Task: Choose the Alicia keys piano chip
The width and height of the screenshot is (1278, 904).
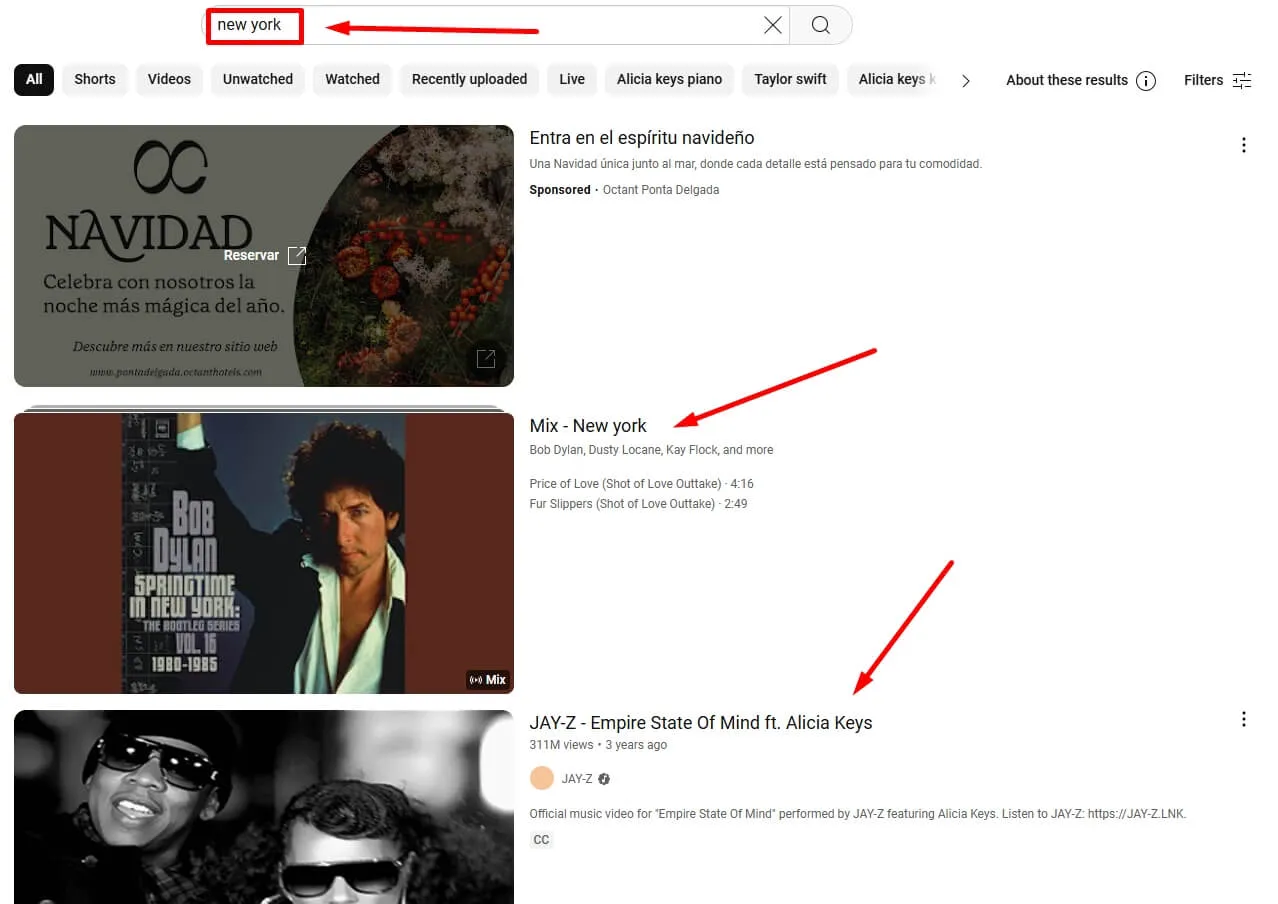Action: pyautogui.click(x=669, y=80)
